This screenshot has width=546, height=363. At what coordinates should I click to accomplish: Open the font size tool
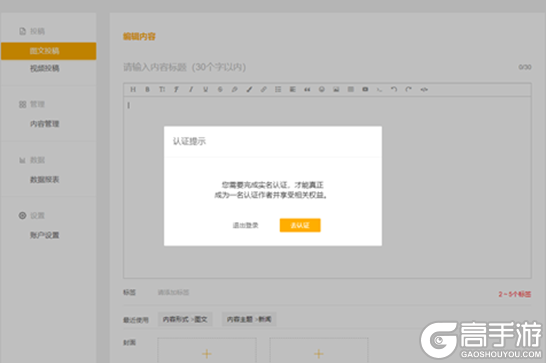[x=162, y=90]
